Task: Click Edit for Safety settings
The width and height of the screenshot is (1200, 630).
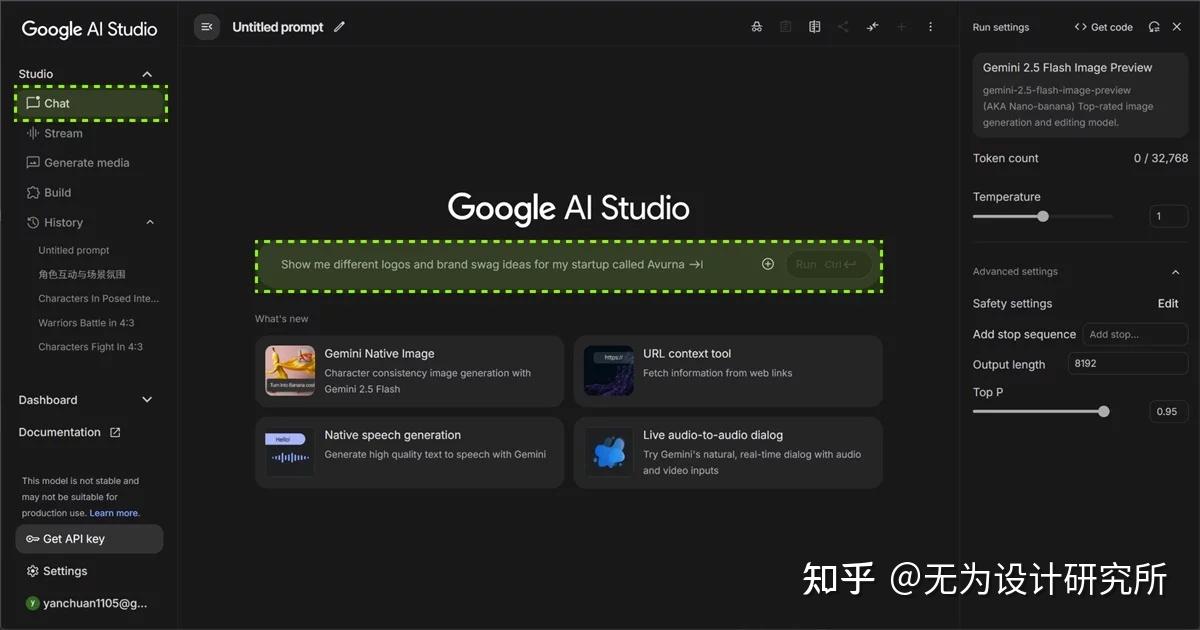Action: pos(1168,303)
